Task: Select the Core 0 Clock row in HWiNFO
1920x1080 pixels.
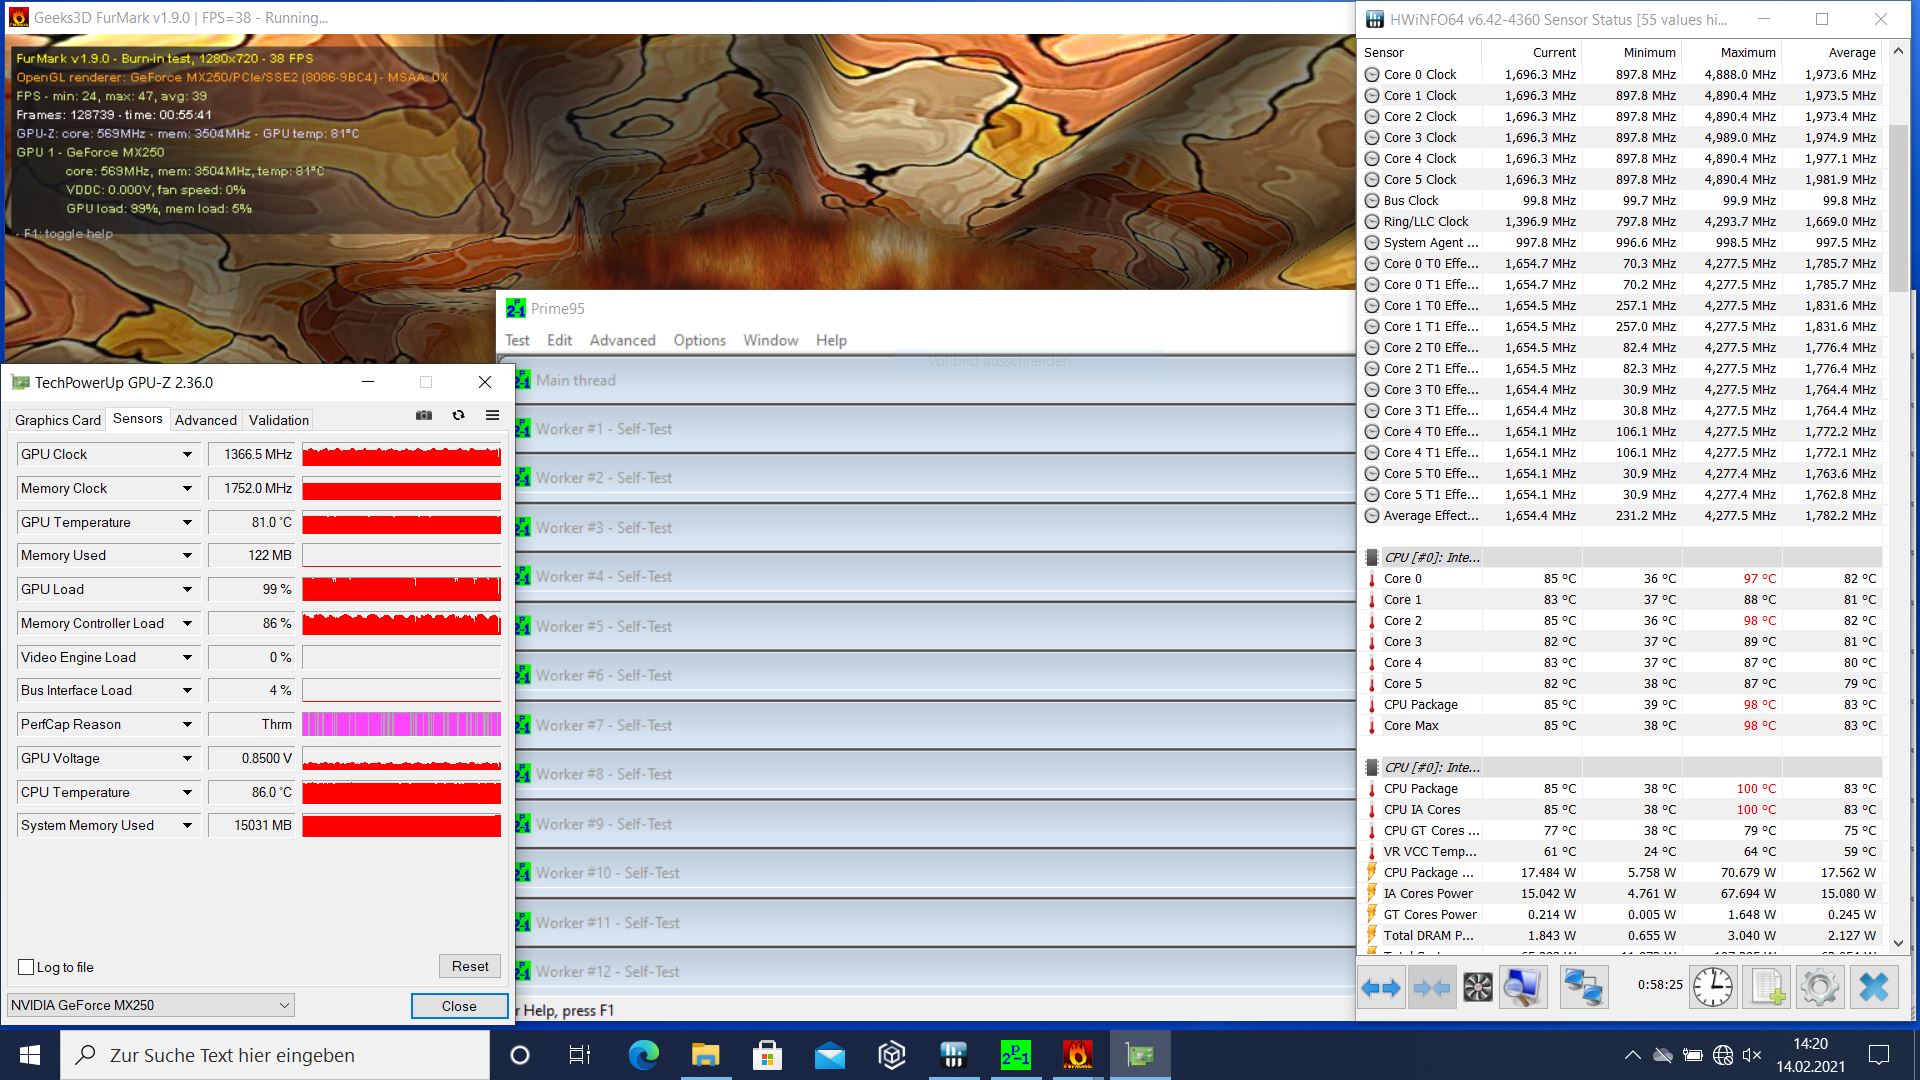Action: [1622, 74]
